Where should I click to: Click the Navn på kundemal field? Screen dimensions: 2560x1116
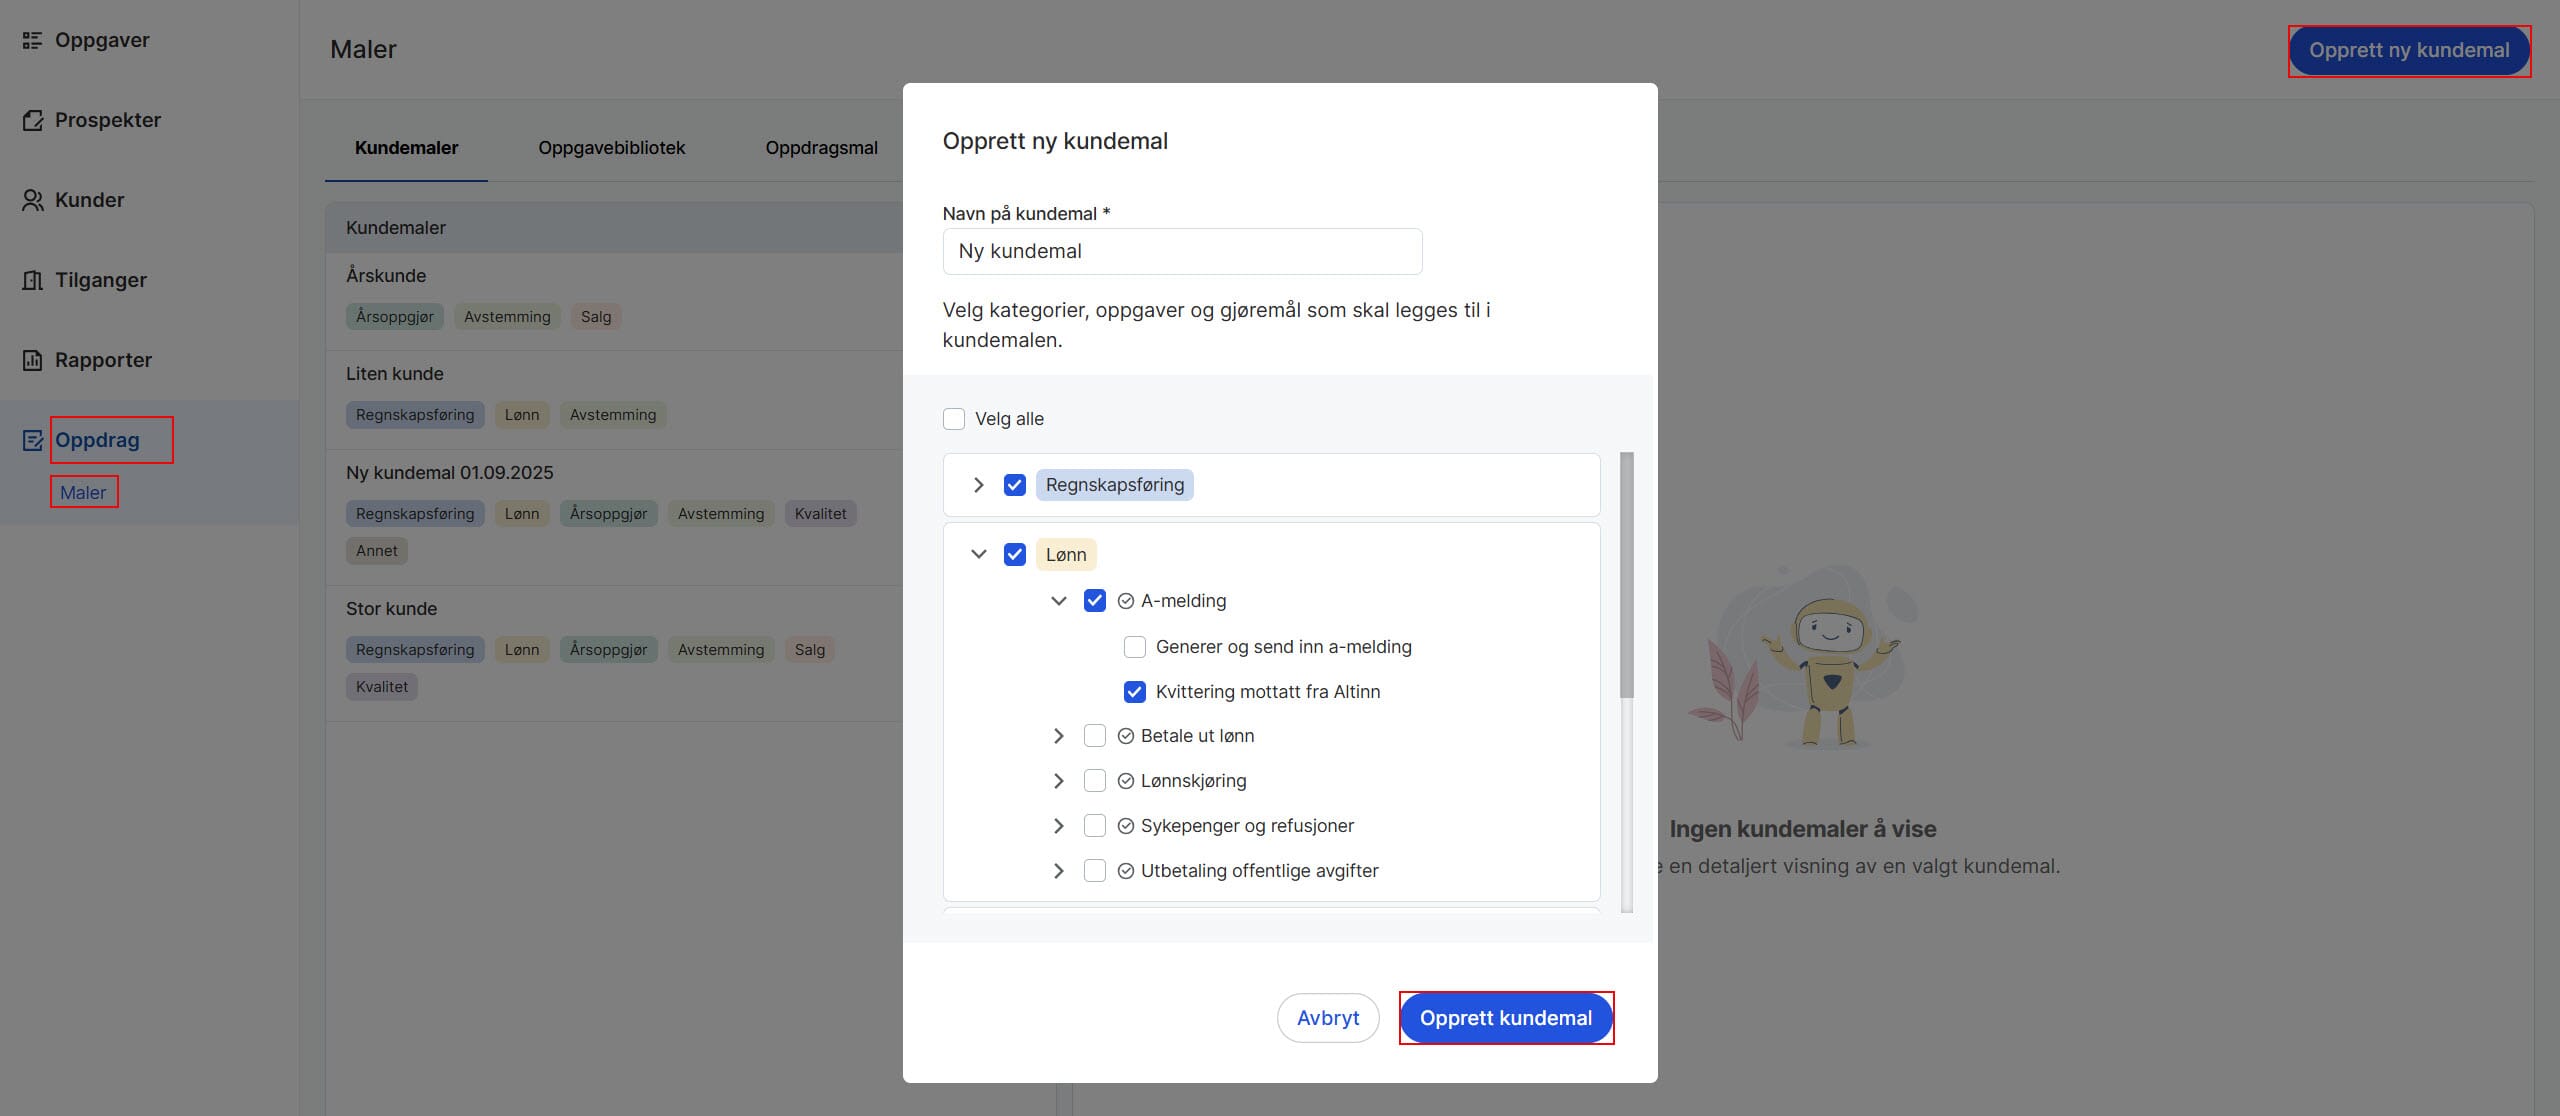tap(1182, 252)
